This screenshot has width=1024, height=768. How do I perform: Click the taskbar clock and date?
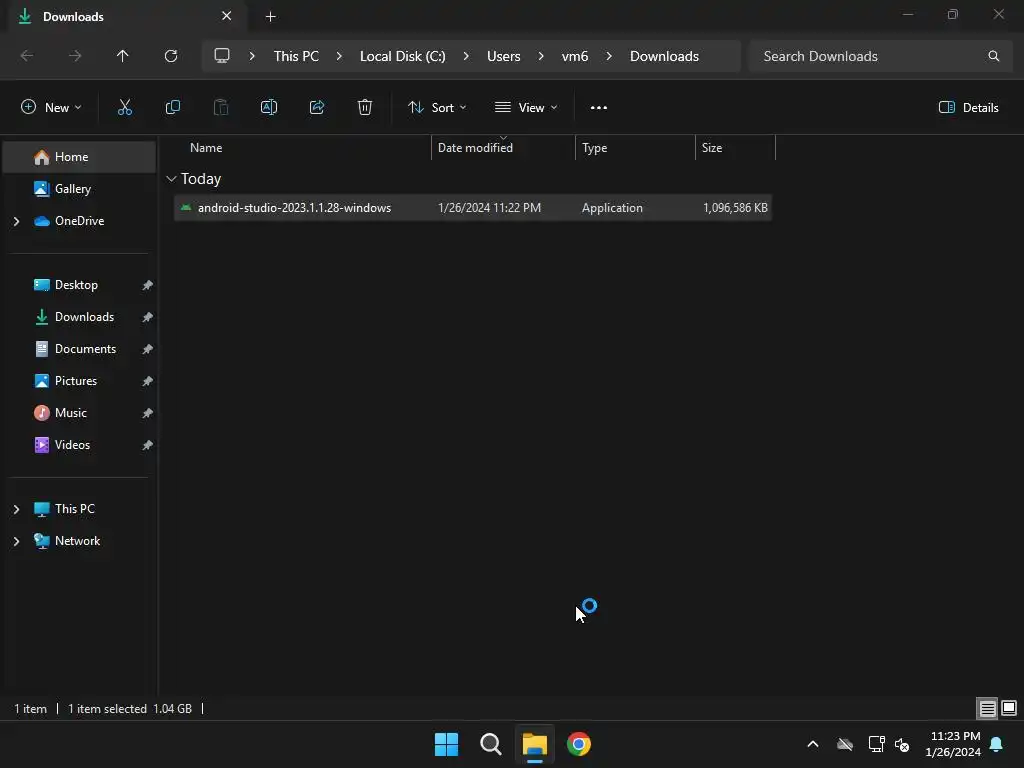pyautogui.click(x=953, y=744)
